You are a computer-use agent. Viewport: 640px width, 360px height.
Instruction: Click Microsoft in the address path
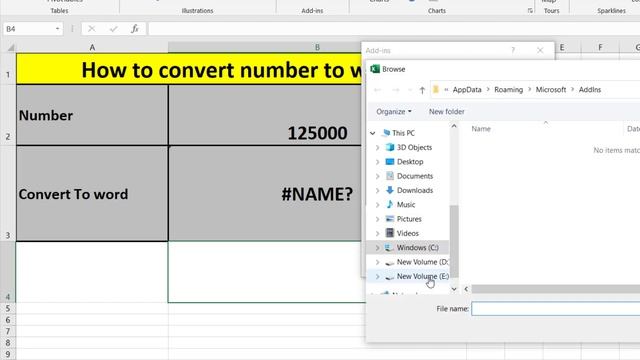click(x=551, y=90)
